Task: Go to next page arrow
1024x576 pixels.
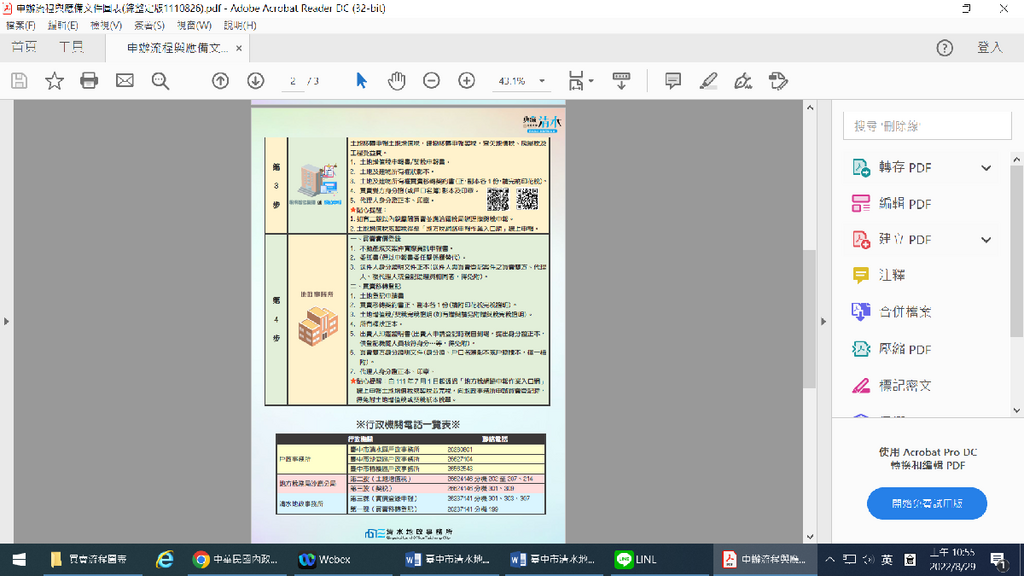Action: tap(256, 81)
